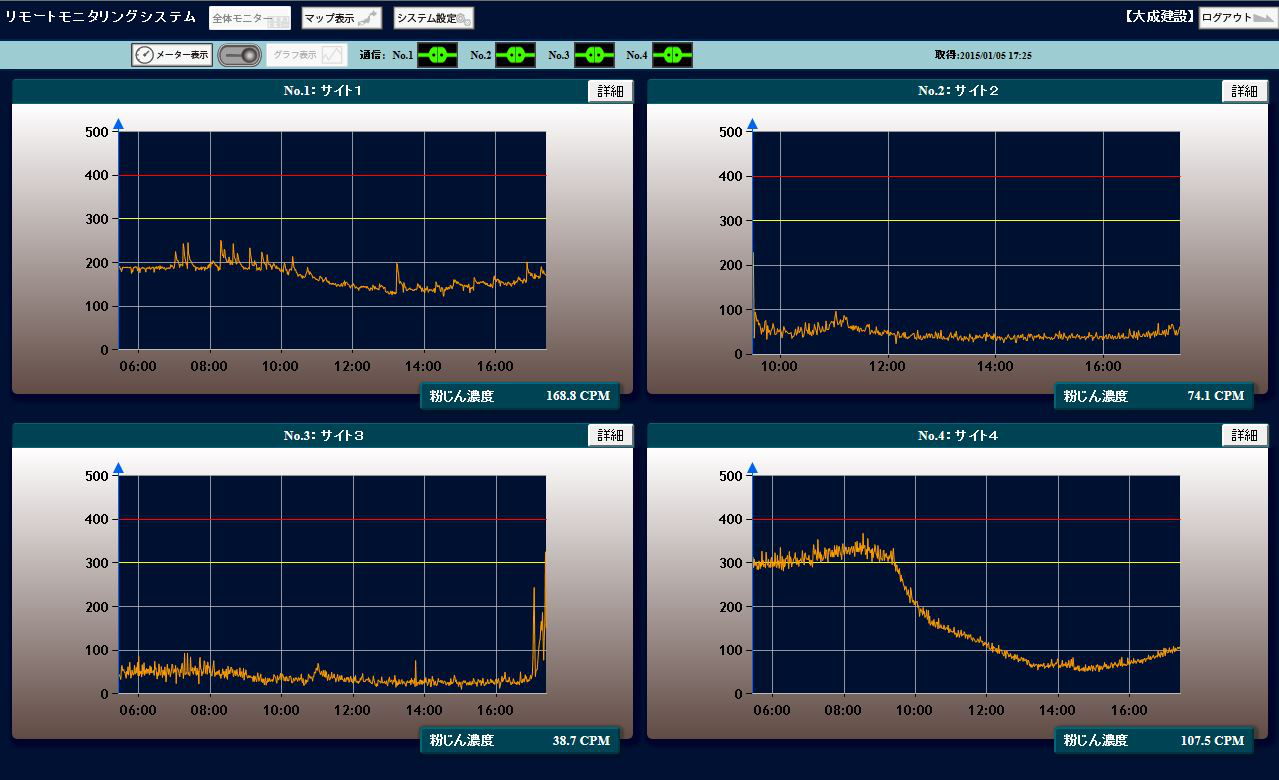This screenshot has height=780, width=1279.
Task: Click the リモートモニタリングシステム title
Action: [100, 17]
